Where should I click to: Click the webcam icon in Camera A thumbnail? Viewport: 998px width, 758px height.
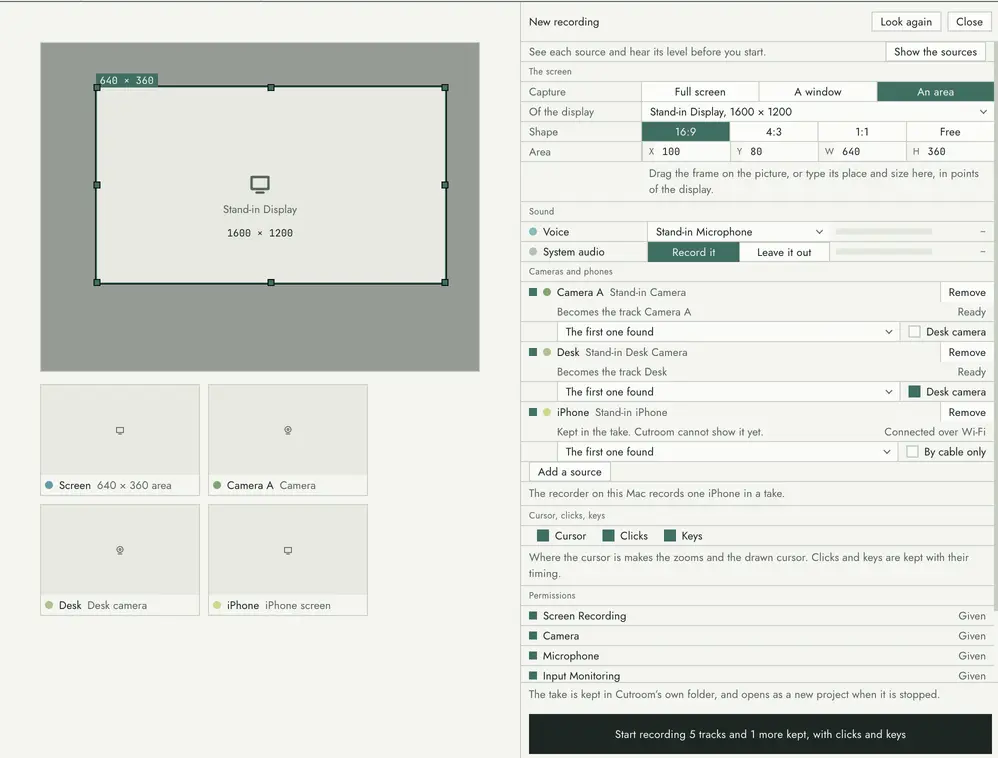tap(288, 430)
